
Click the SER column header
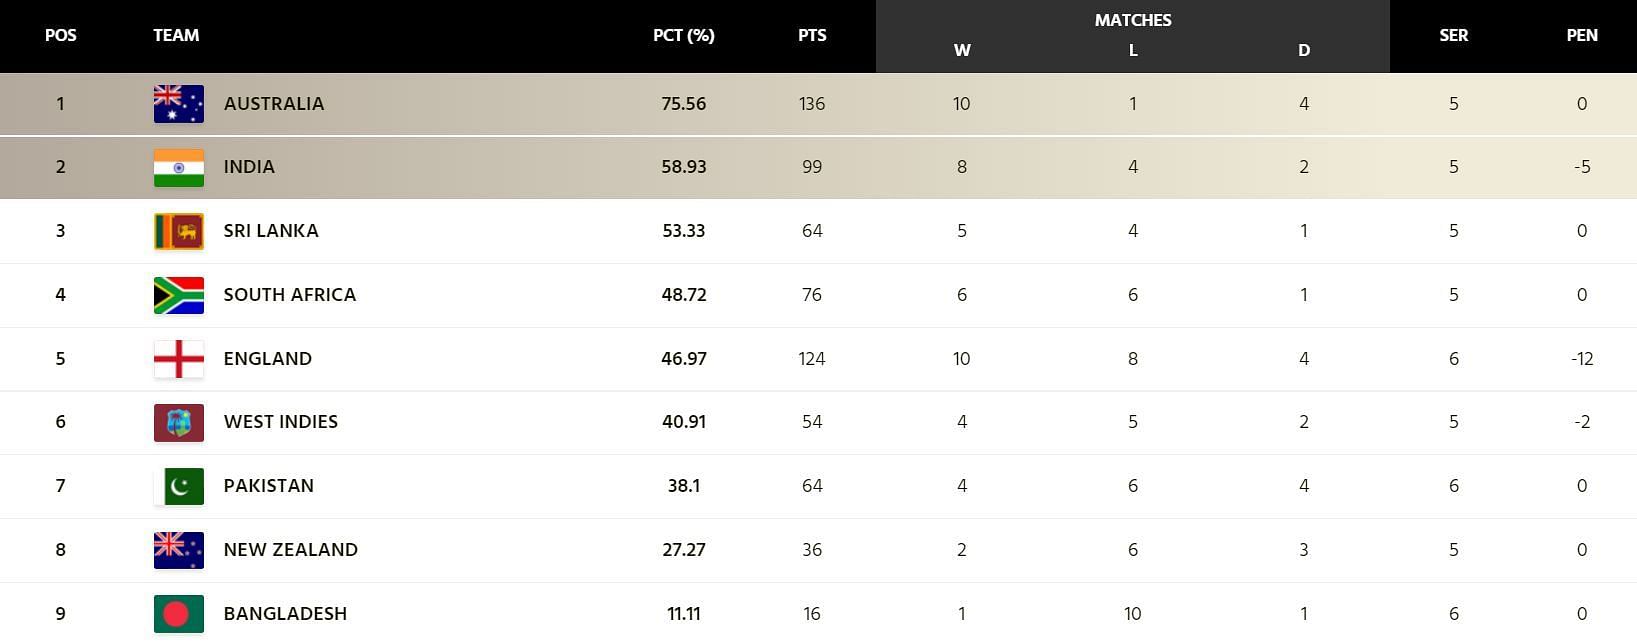[x=1454, y=35]
